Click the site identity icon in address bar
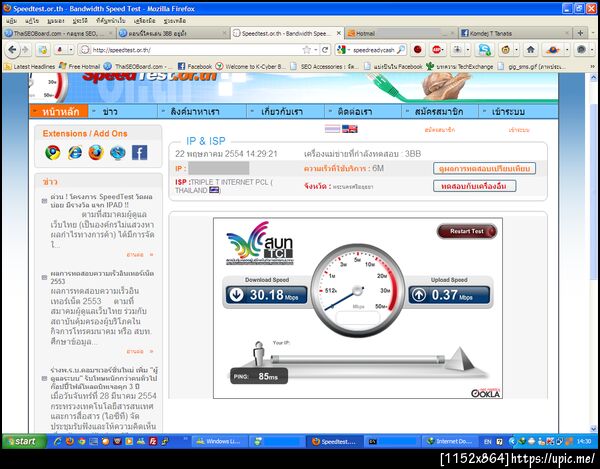This screenshot has width=600, height=469. [85, 50]
